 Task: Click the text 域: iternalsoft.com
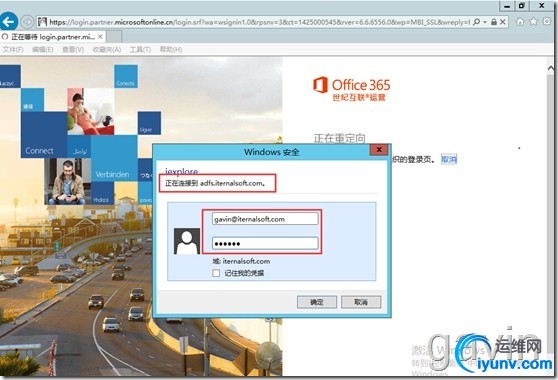pos(241,261)
